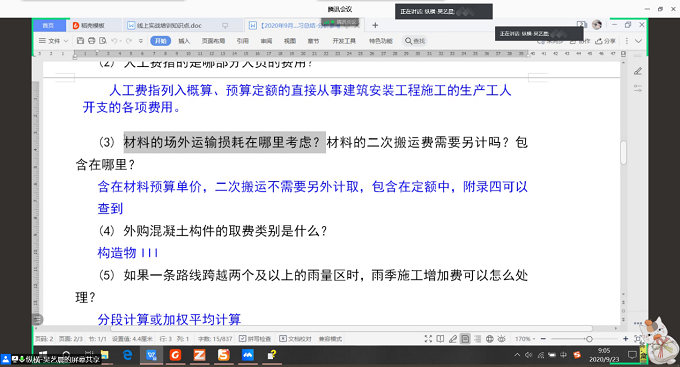
Task: Click the 分享 share button
Action: pyautogui.click(x=605, y=41)
